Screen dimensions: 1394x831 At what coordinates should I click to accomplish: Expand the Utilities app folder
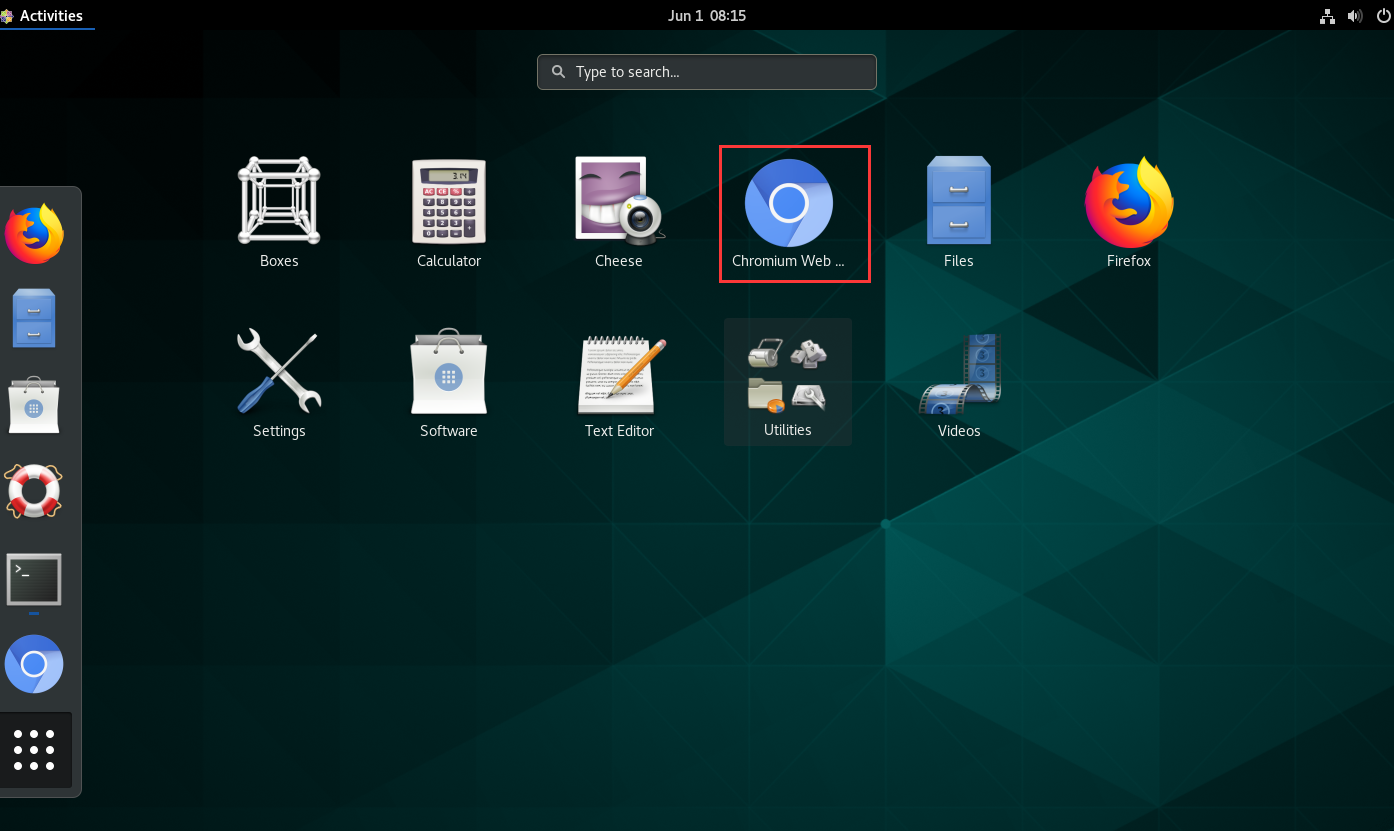point(788,383)
